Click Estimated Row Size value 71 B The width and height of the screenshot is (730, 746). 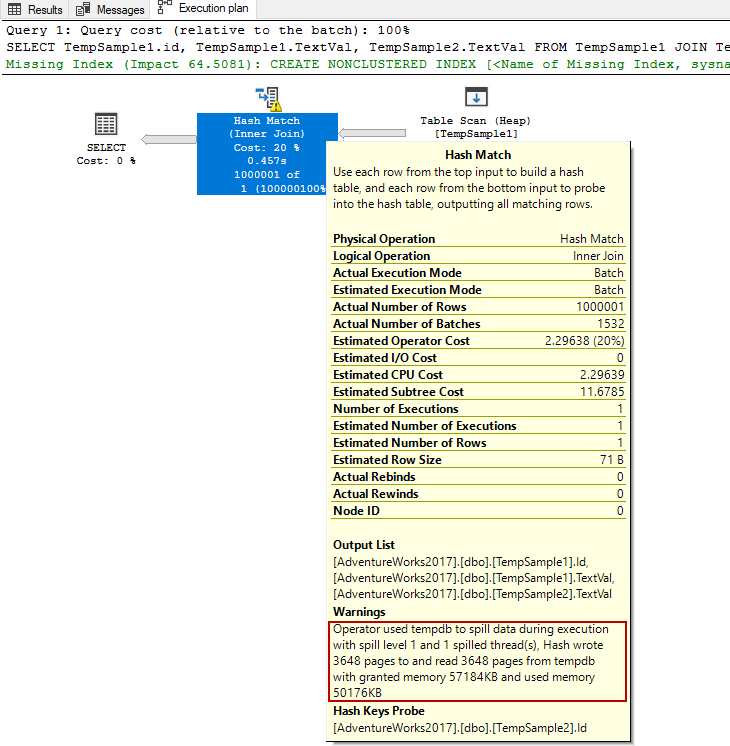point(612,460)
